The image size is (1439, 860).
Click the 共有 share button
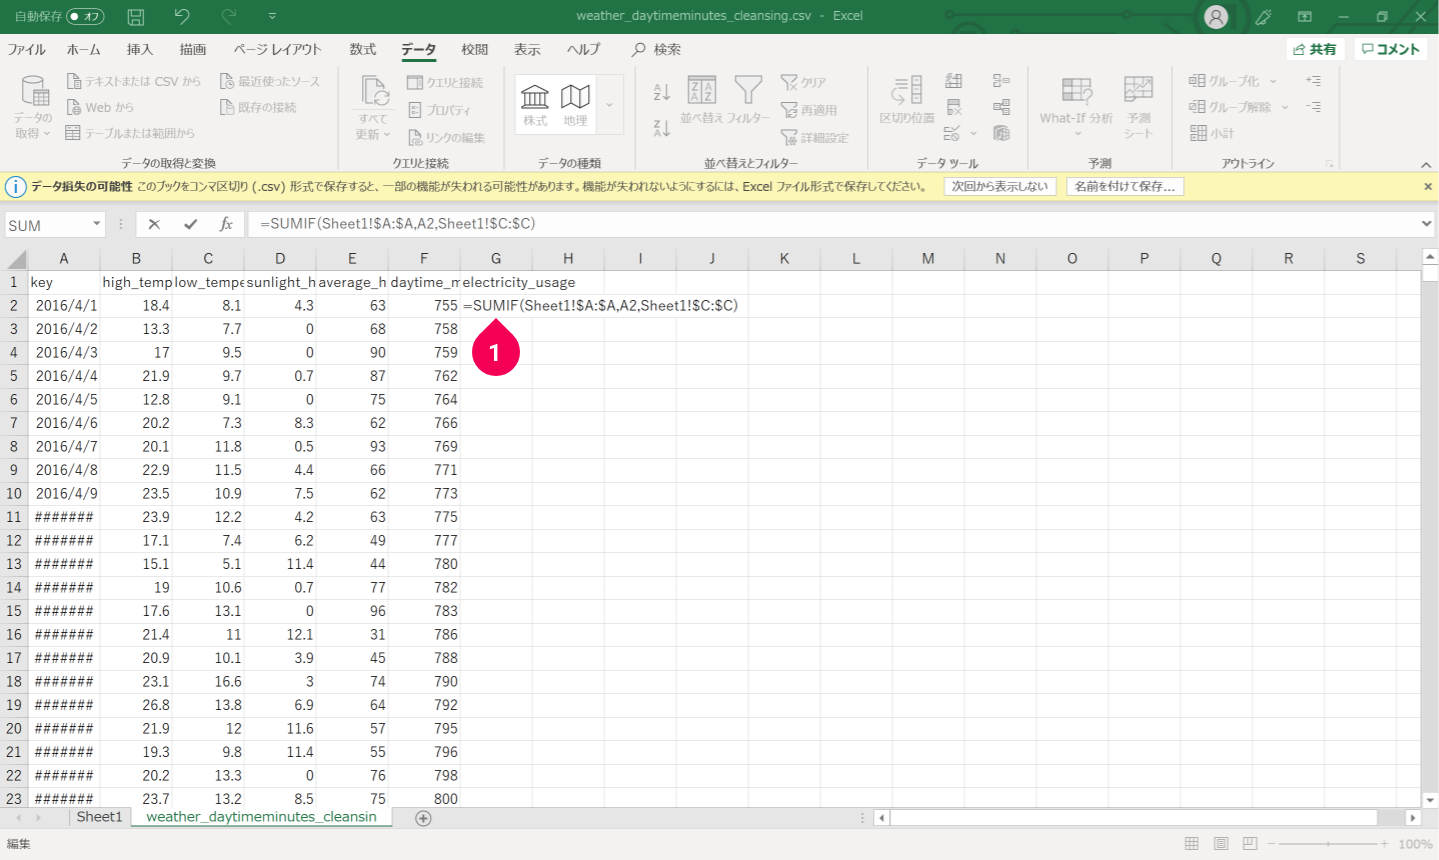click(x=1314, y=49)
